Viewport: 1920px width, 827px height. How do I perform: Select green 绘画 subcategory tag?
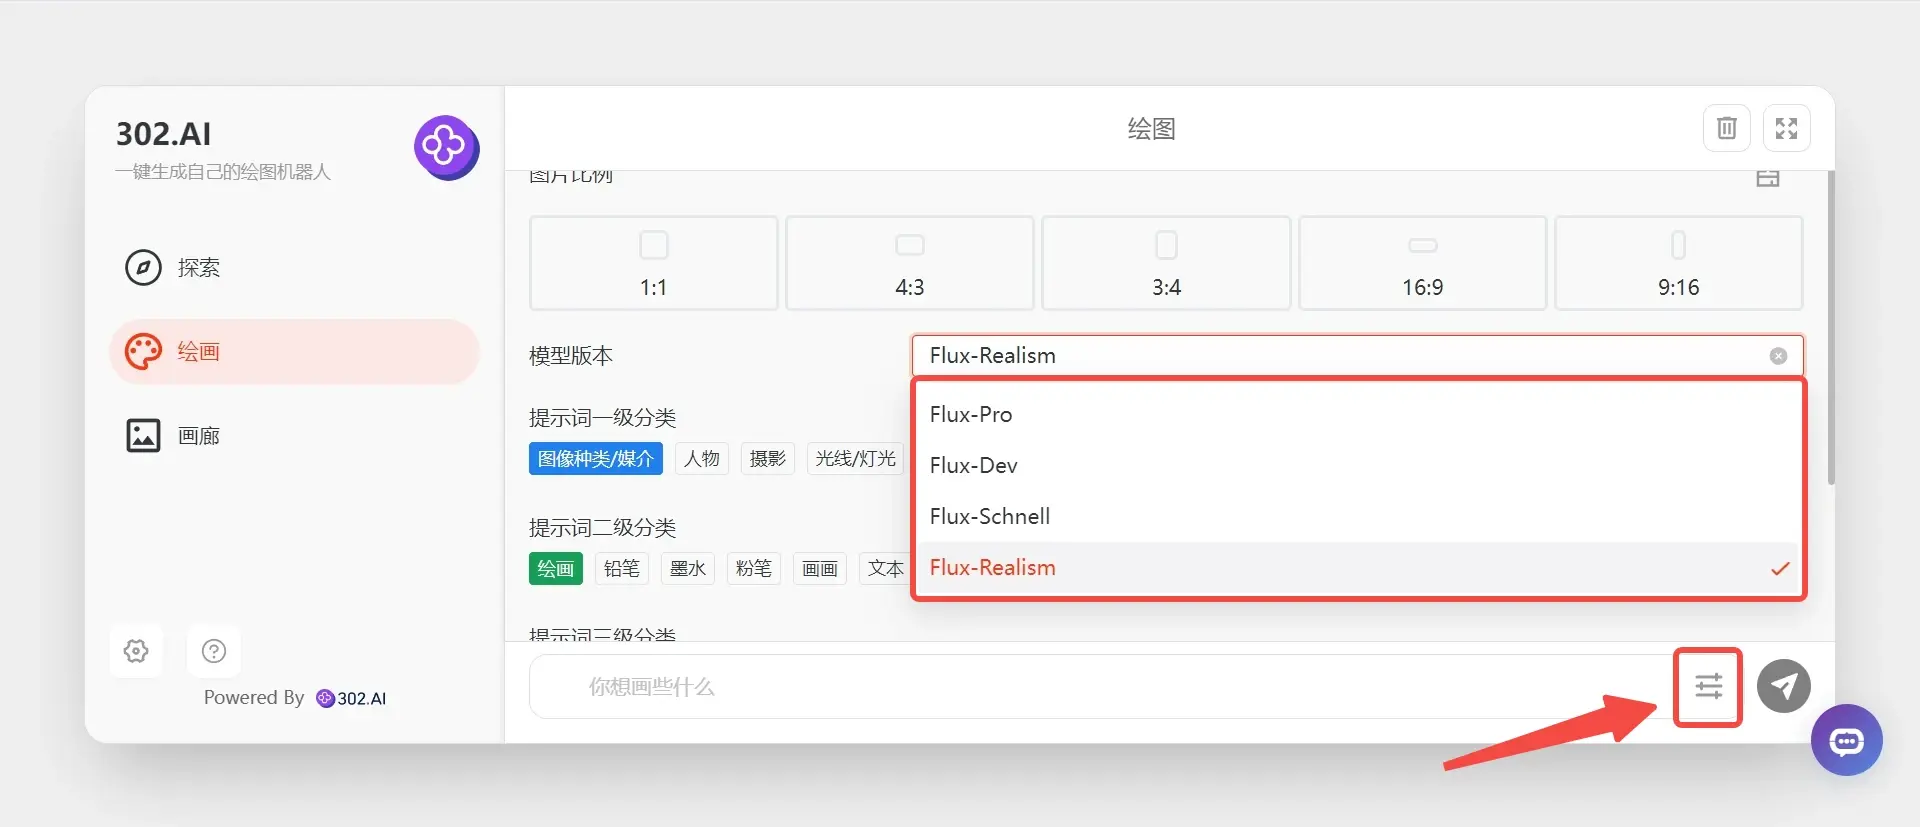coord(556,569)
